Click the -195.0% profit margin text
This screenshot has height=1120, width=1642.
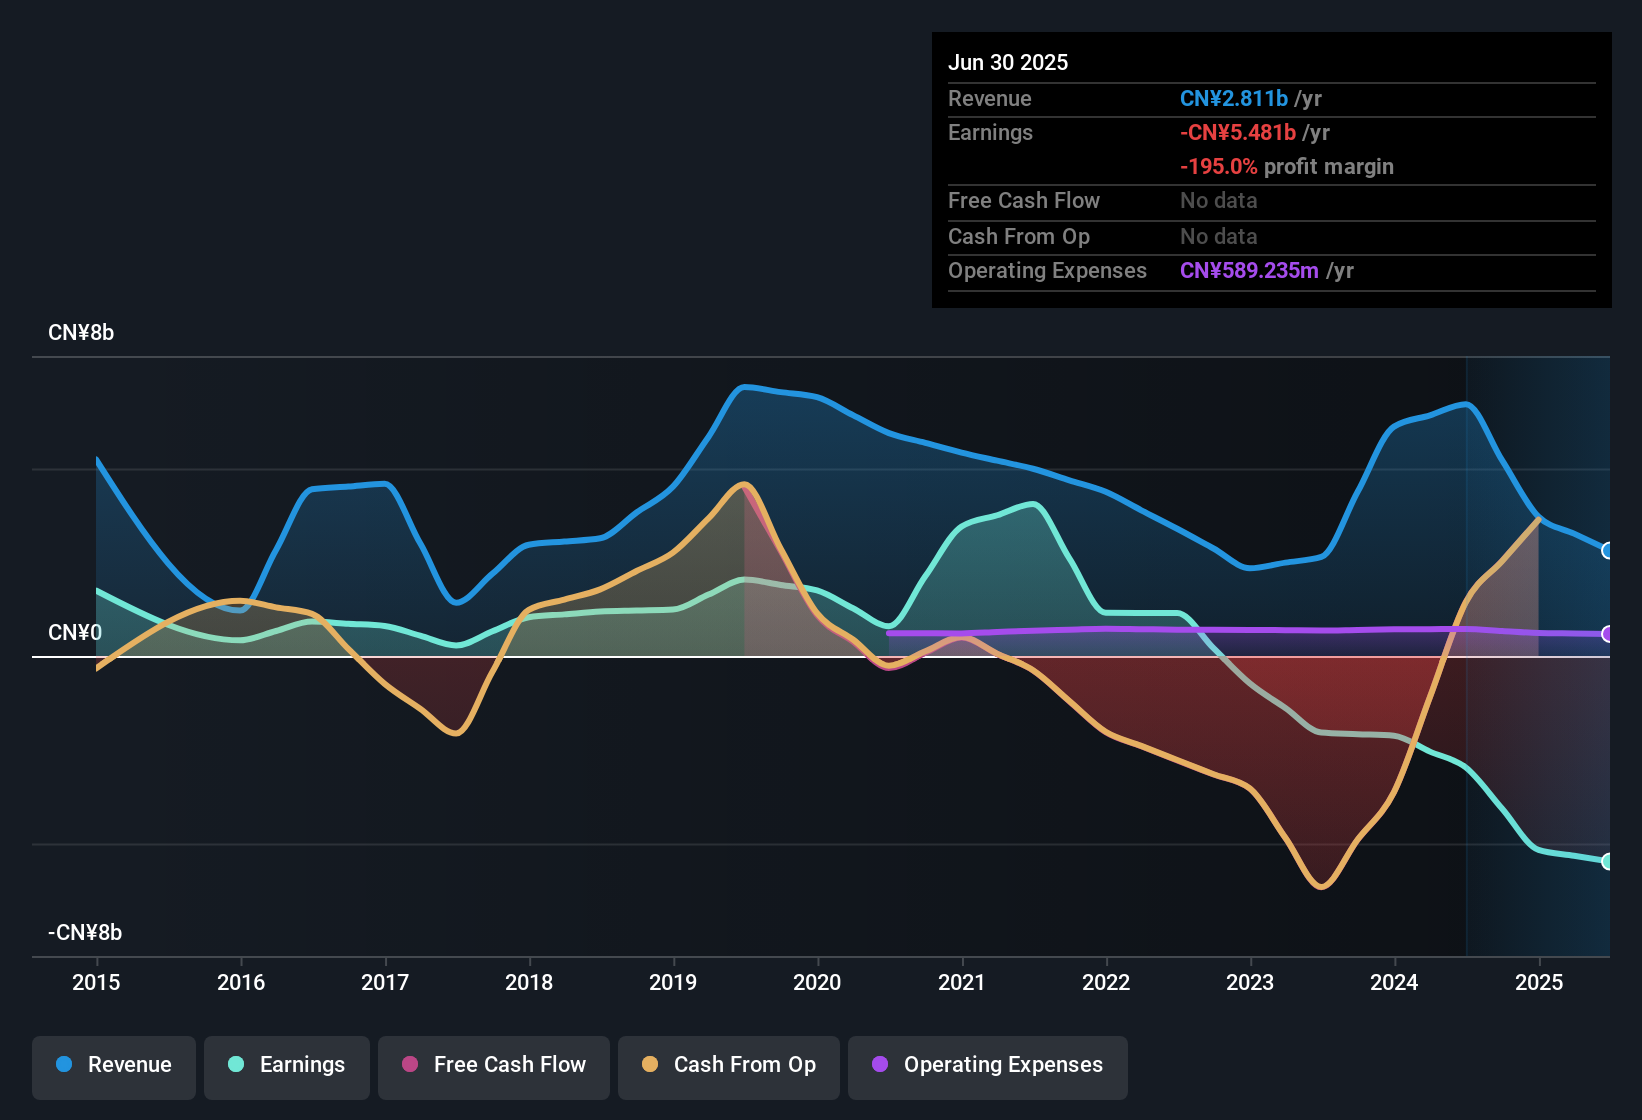click(1287, 167)
